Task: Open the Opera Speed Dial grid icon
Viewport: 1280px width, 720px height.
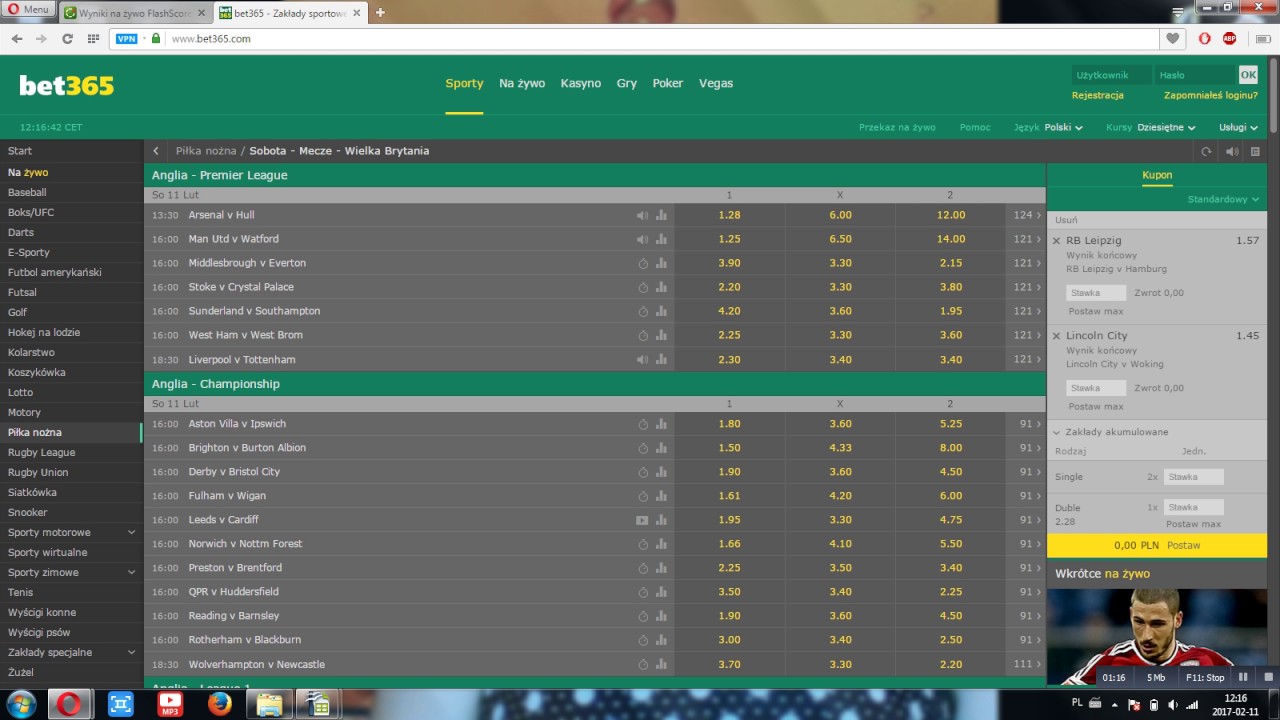Action: tap(93, 39)
